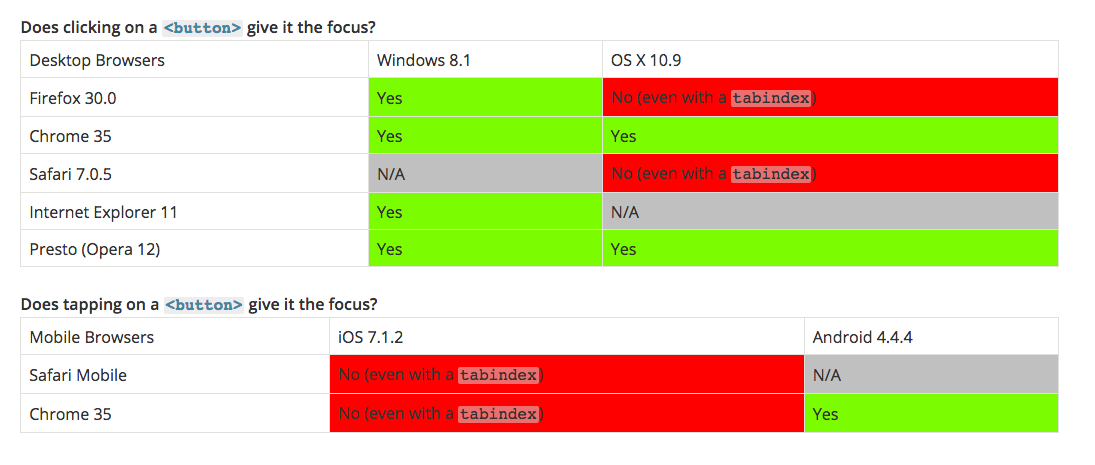Click the button code tag in clicking heading
The height and width of the screenshot is (465, 1095).
203,28
